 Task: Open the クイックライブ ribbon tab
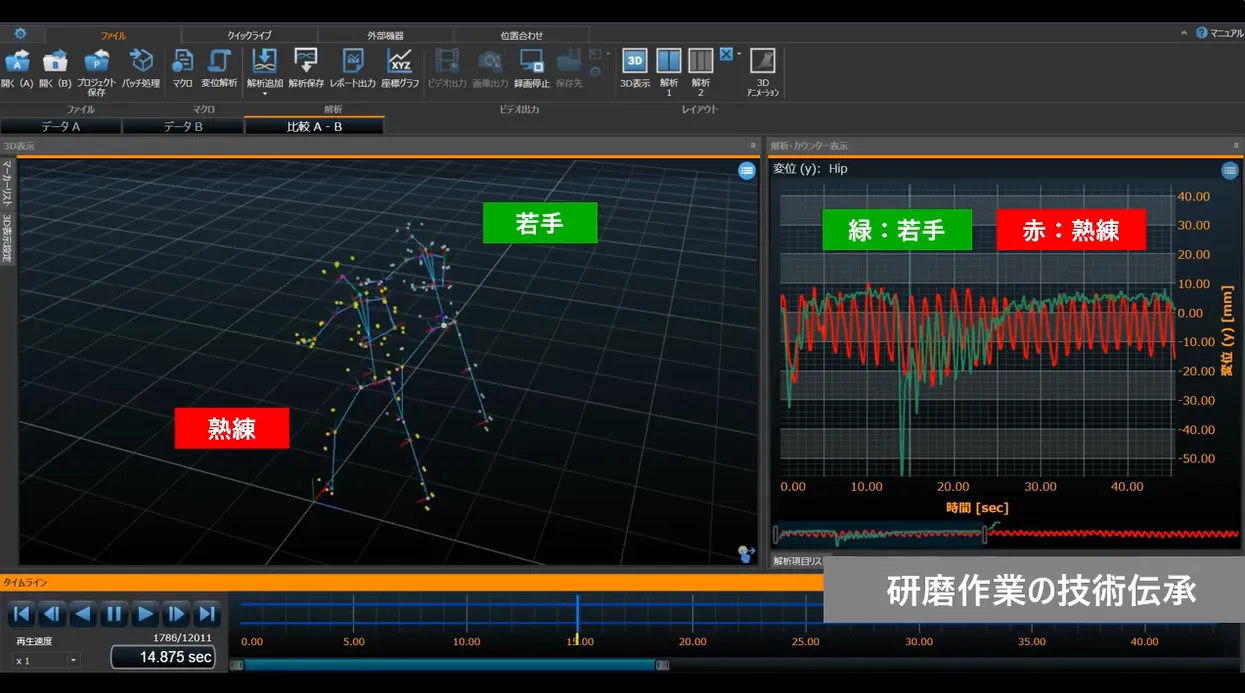click(x=249, y=35)
